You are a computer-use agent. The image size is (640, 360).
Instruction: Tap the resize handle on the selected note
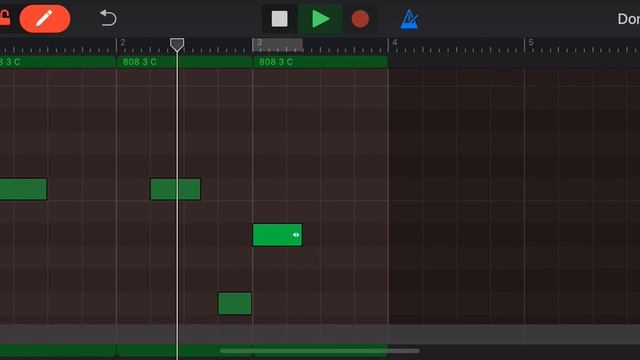(296, 235)
